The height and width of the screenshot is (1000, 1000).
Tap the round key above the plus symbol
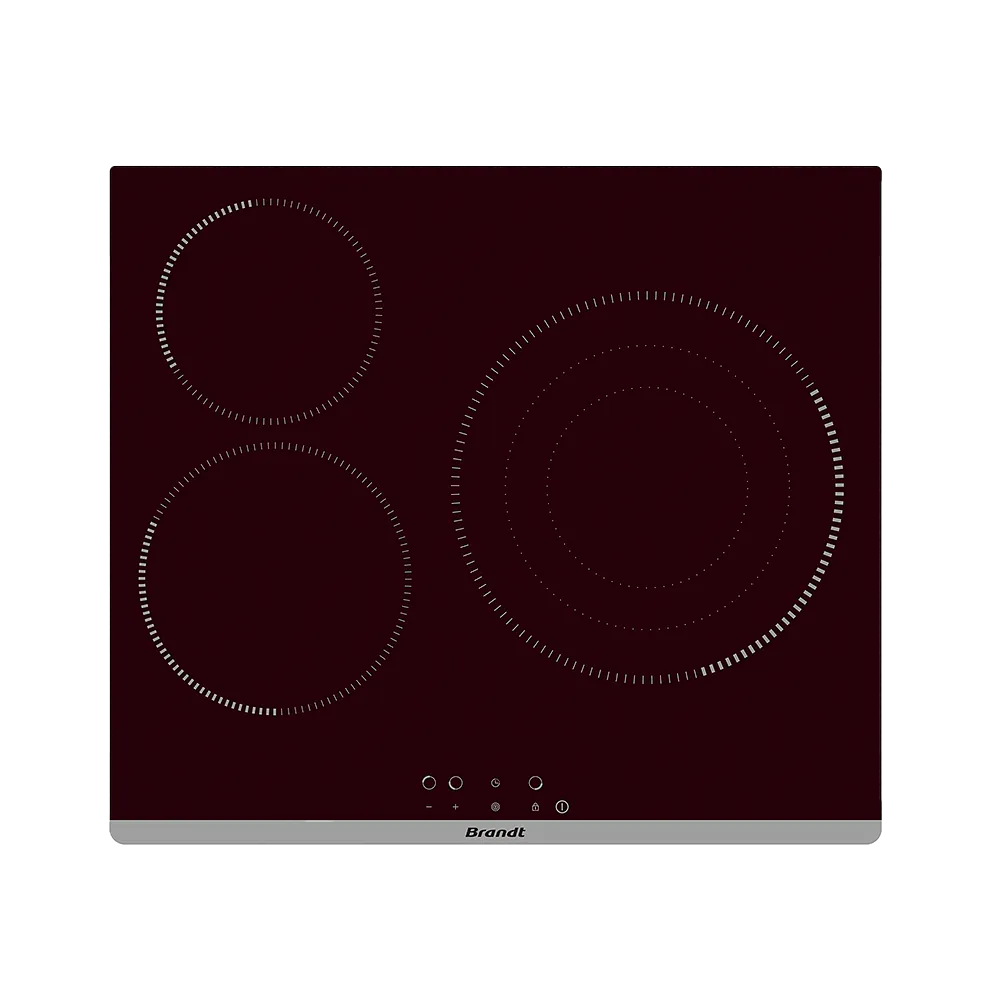455,783
